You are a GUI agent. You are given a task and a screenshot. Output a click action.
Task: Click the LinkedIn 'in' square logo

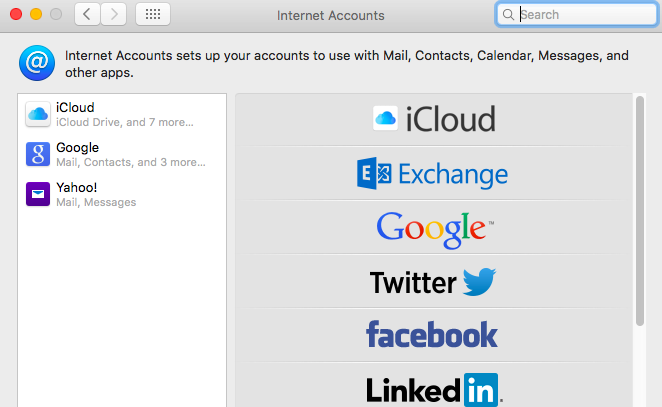coord(480,390)
